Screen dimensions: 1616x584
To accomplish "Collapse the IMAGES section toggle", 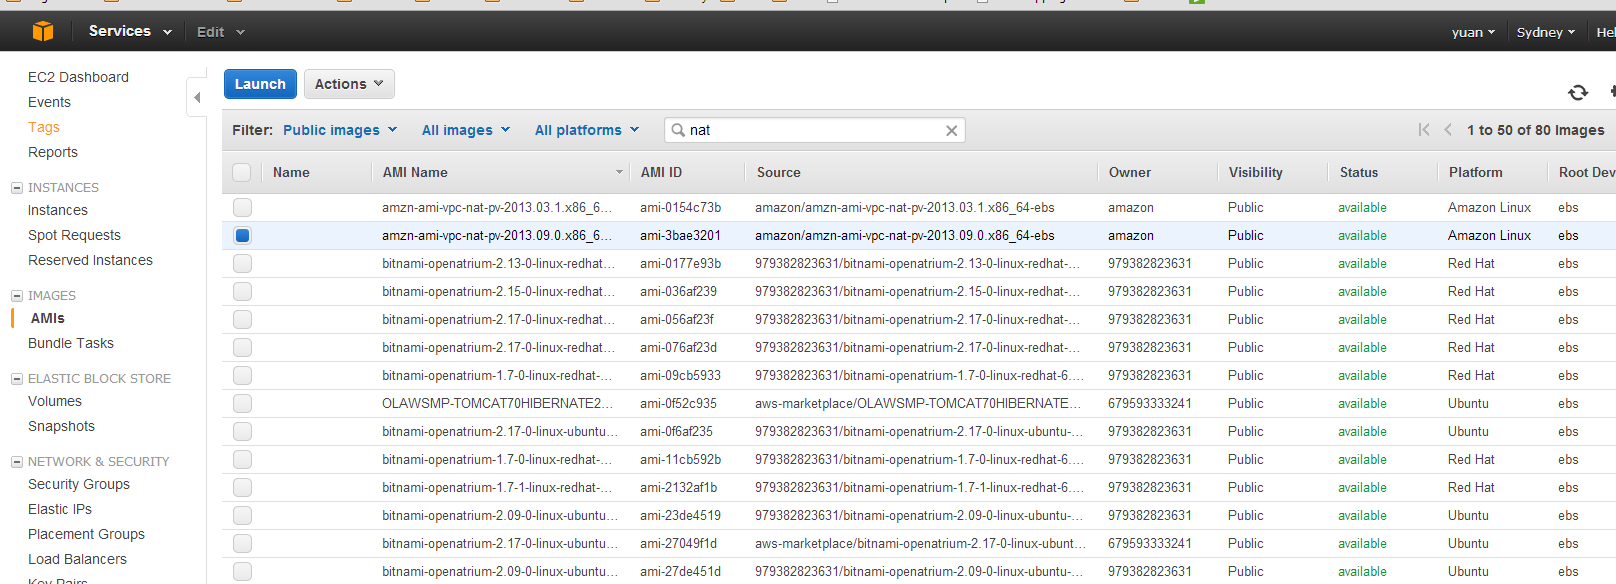I will [16, 296].
